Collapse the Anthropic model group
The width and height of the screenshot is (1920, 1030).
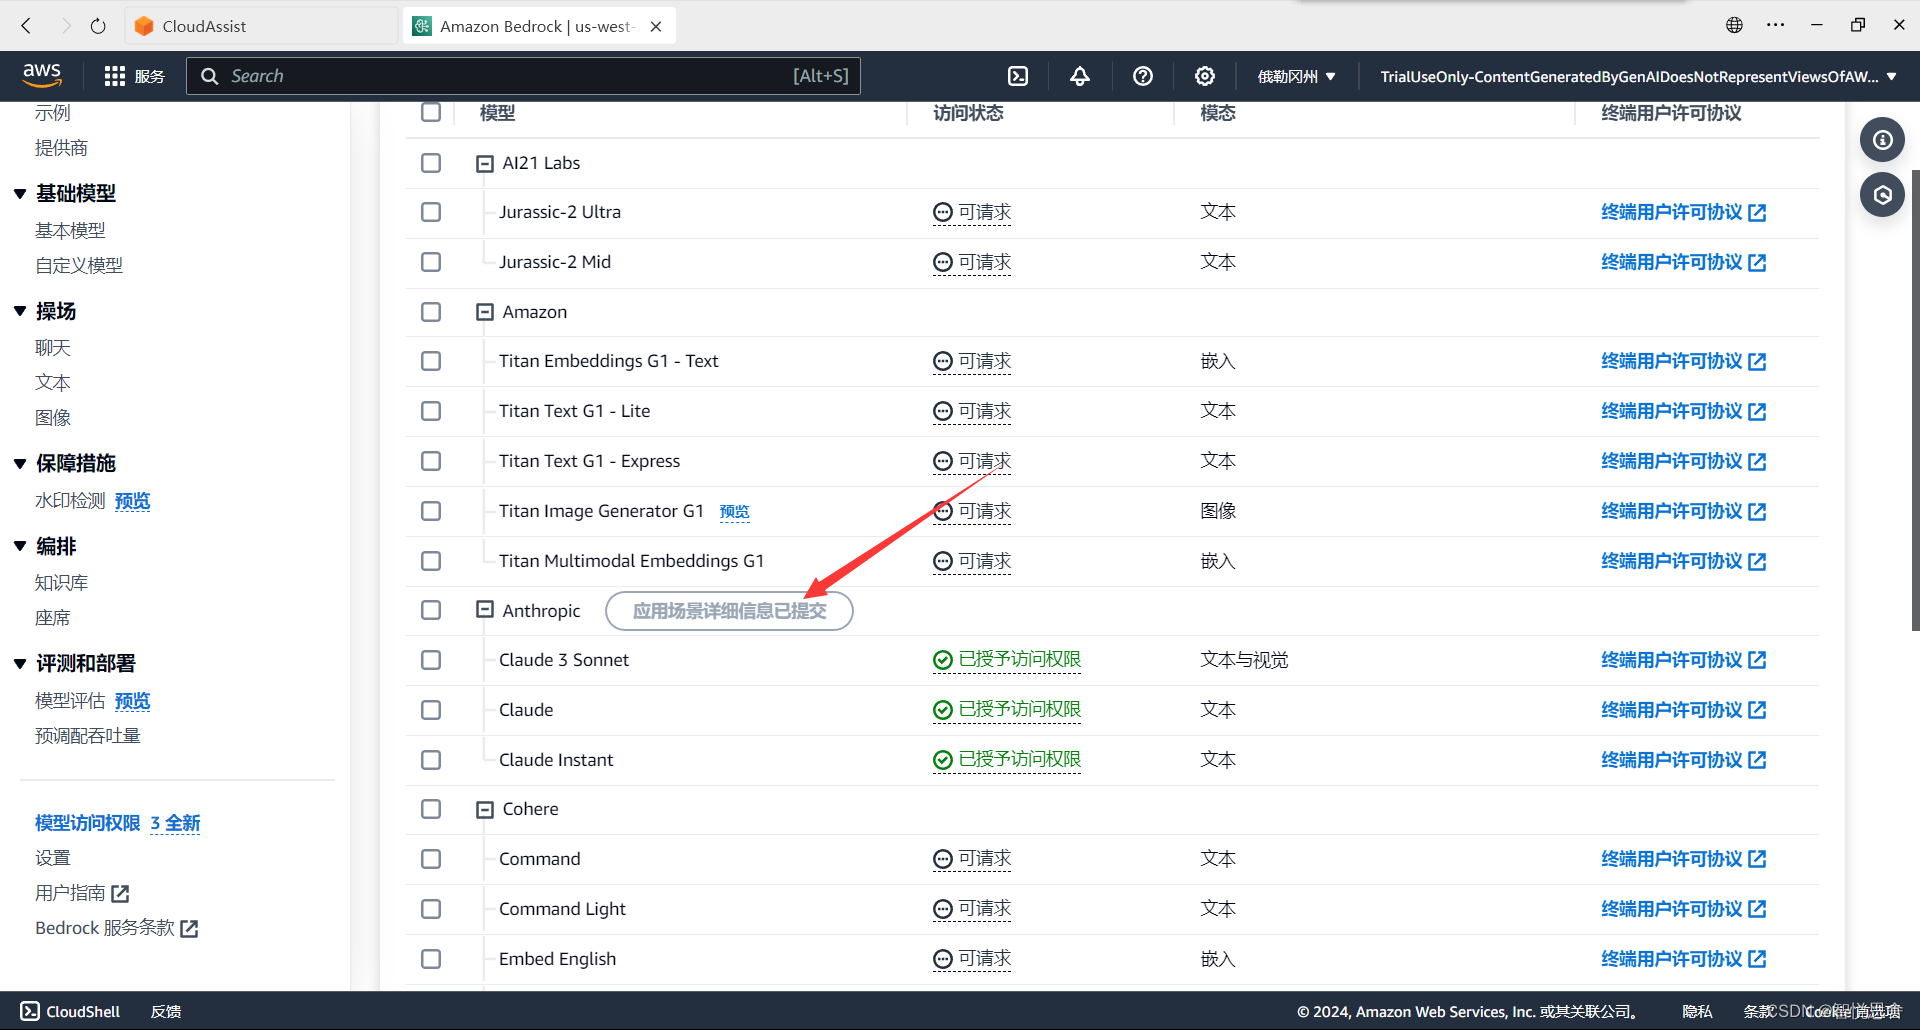click(485, 610)
